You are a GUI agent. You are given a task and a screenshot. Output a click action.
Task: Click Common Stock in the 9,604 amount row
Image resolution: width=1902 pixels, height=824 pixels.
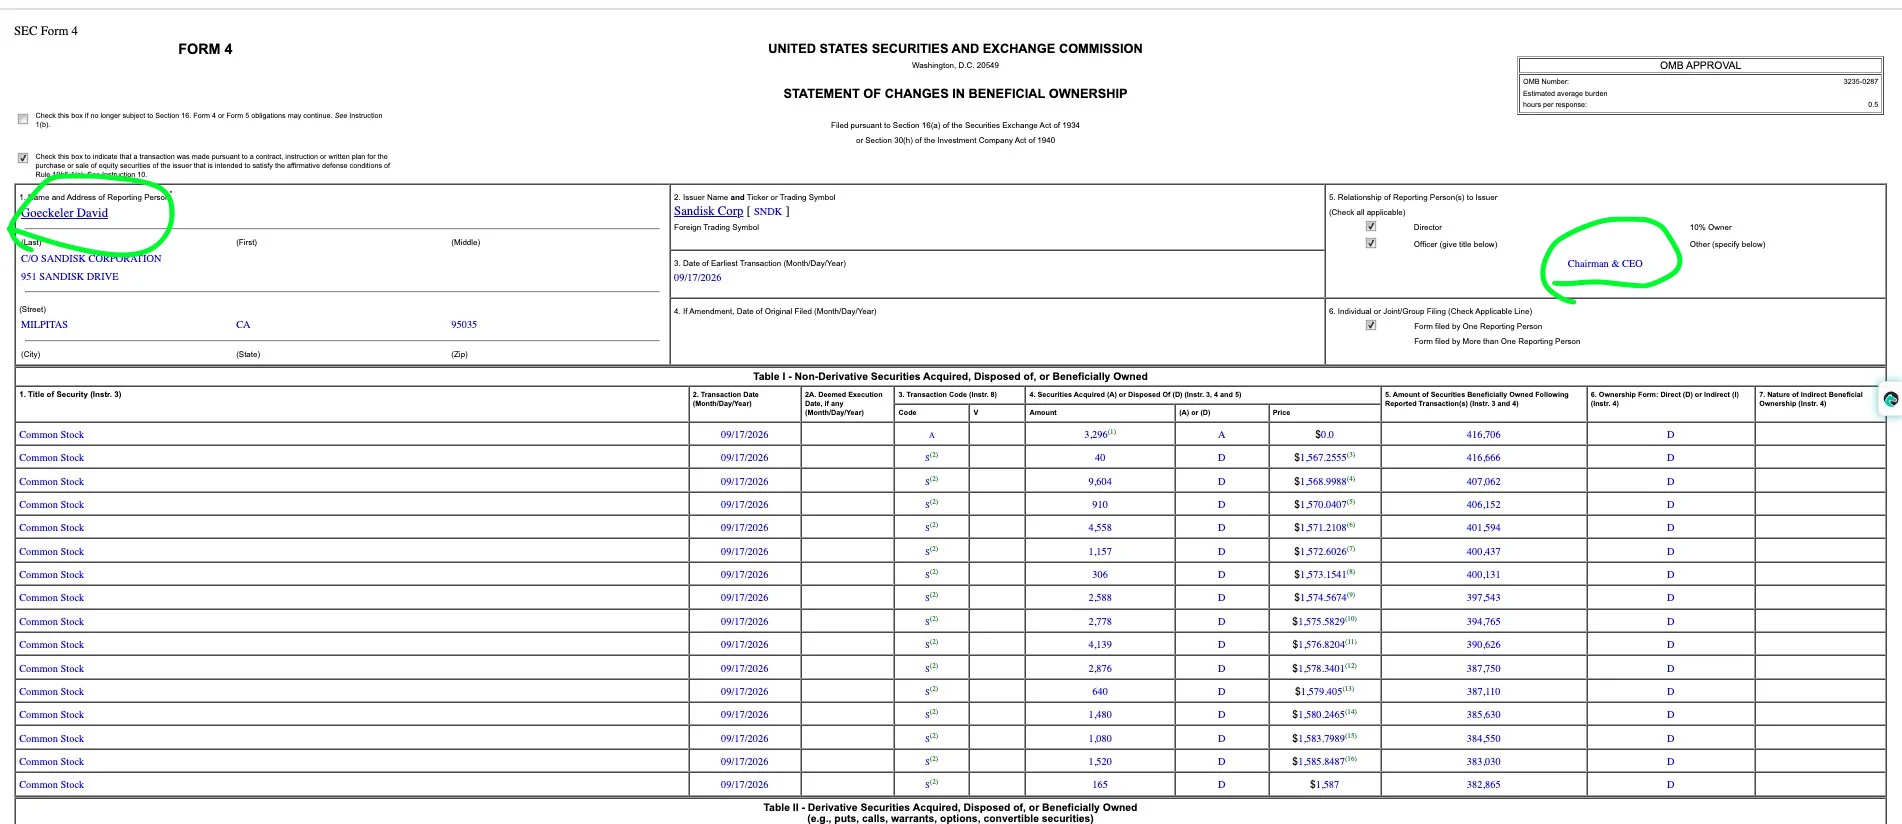pyautogui.click(x=52, y=482)
